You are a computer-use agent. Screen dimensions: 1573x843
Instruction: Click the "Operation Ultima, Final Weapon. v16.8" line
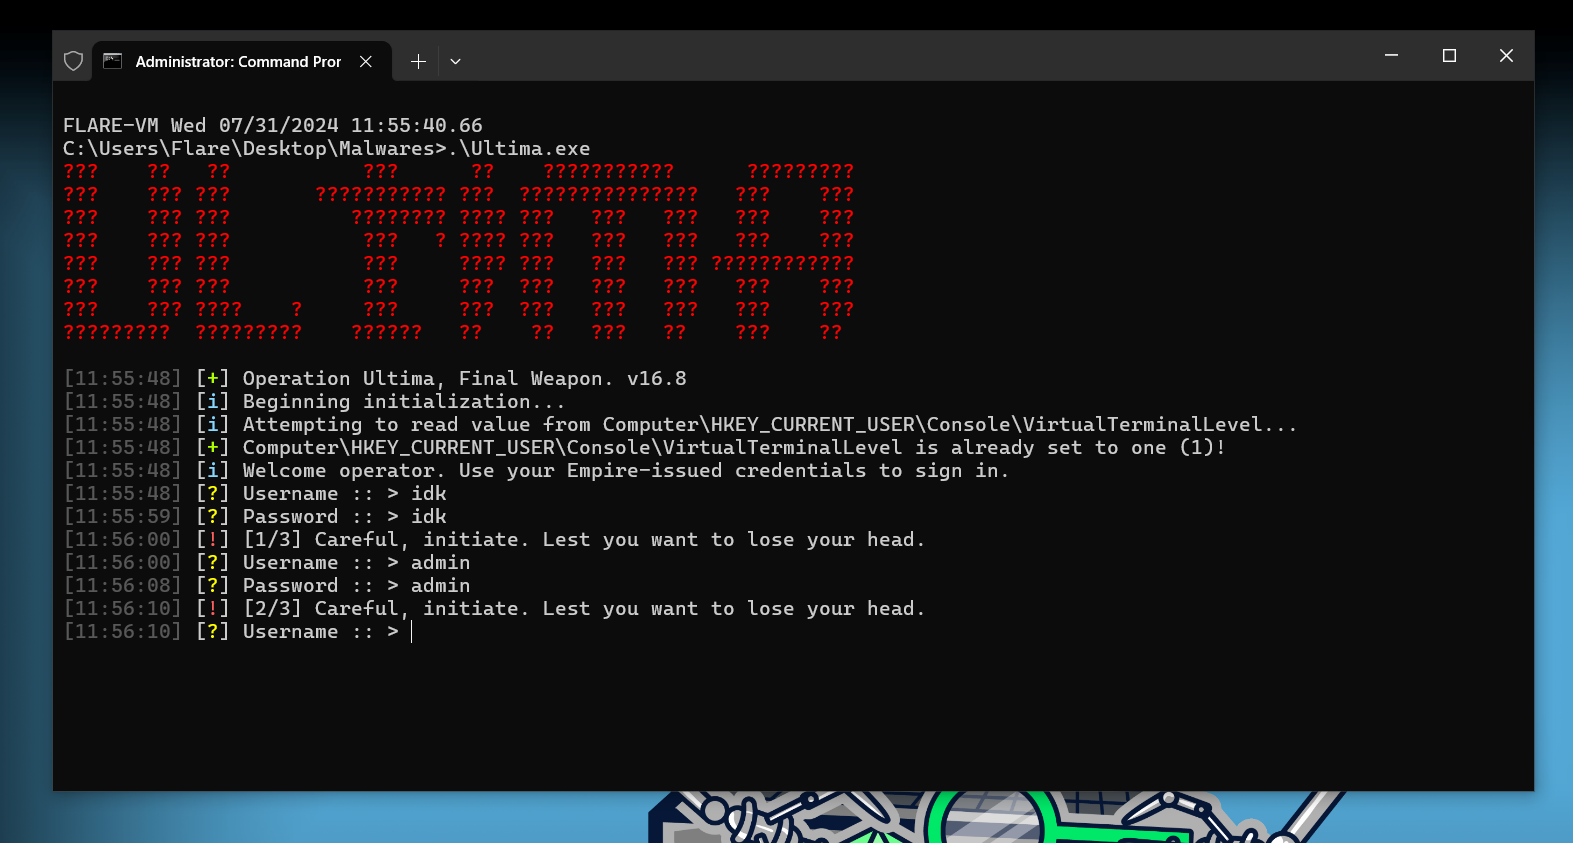tap(375, 378)
